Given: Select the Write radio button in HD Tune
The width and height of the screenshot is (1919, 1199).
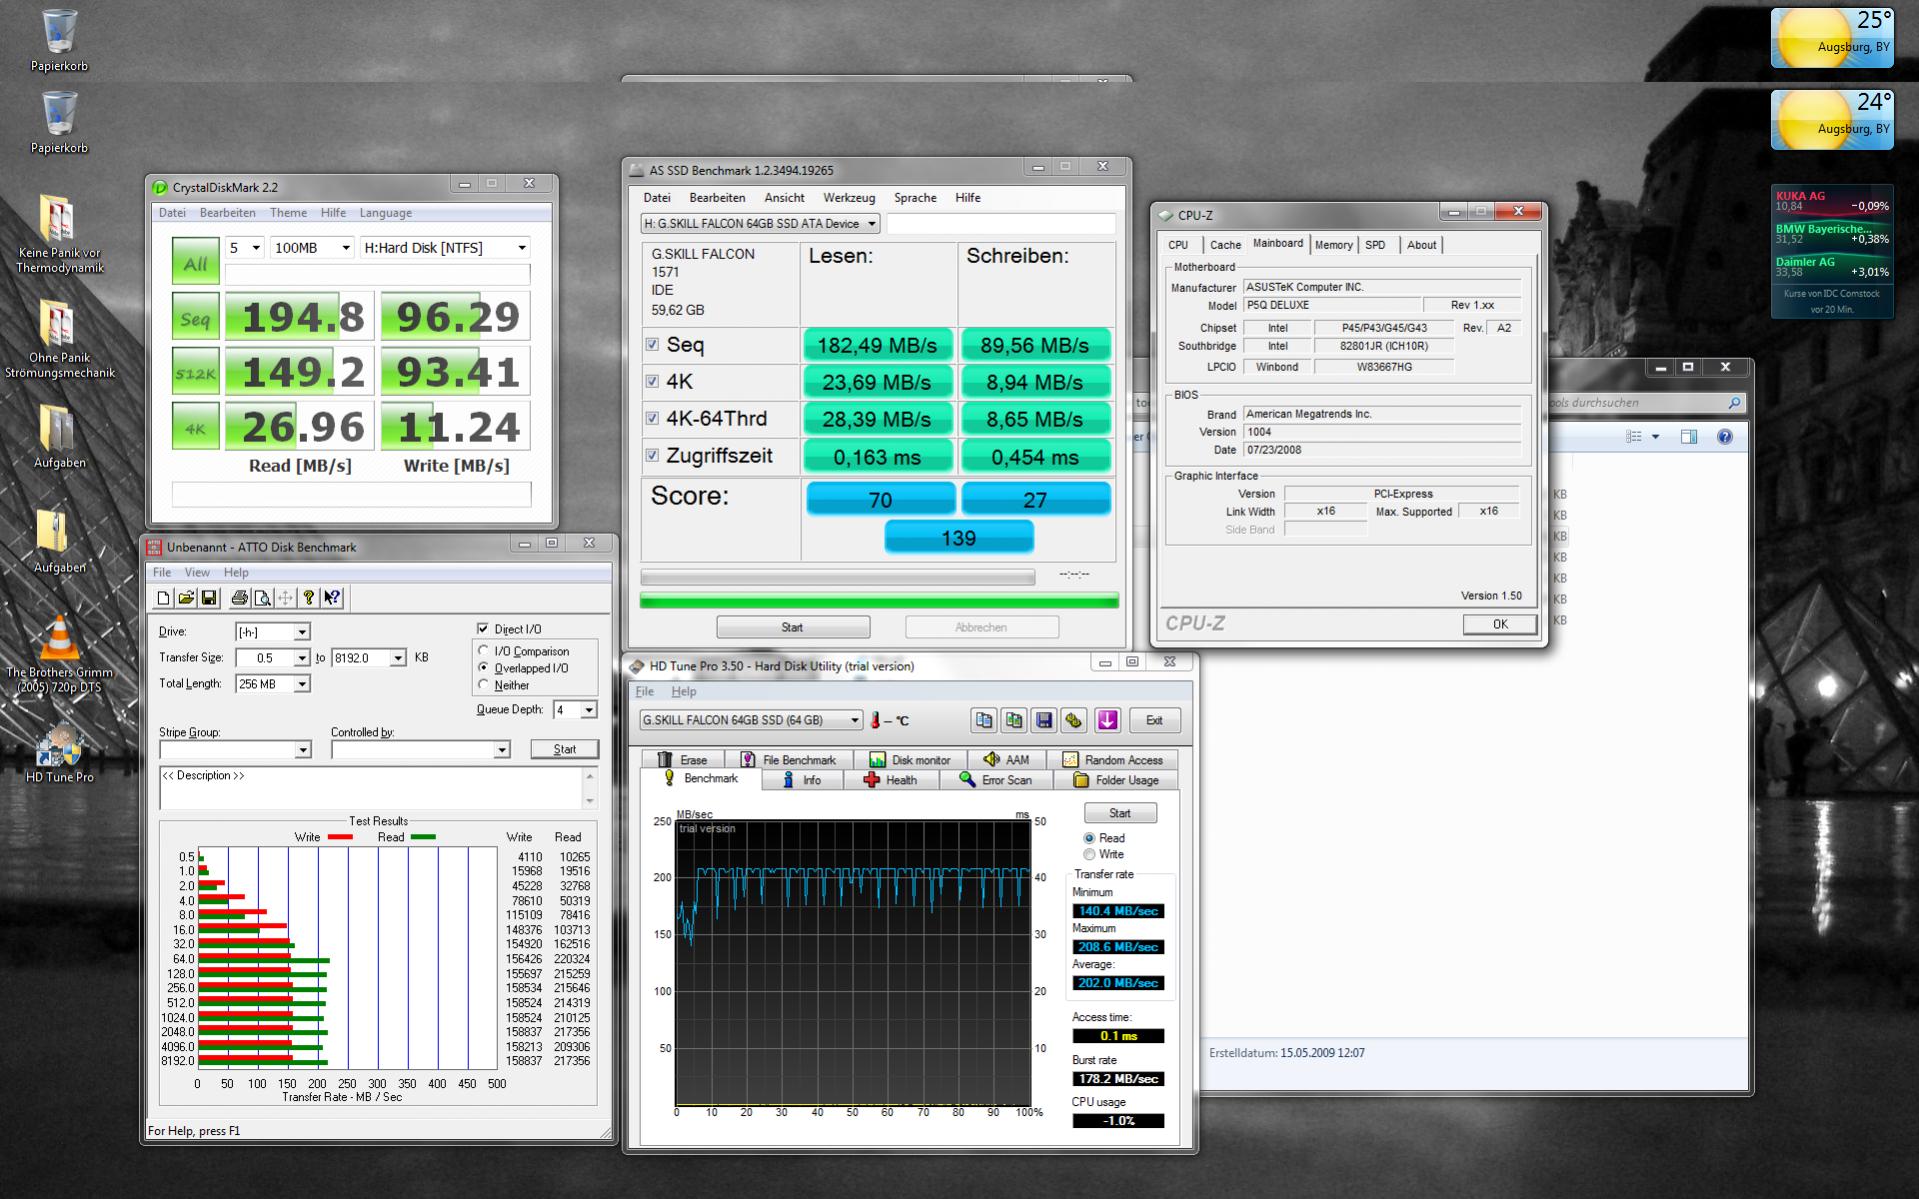Looking at the screenshot, I should tap(1089, 855).
